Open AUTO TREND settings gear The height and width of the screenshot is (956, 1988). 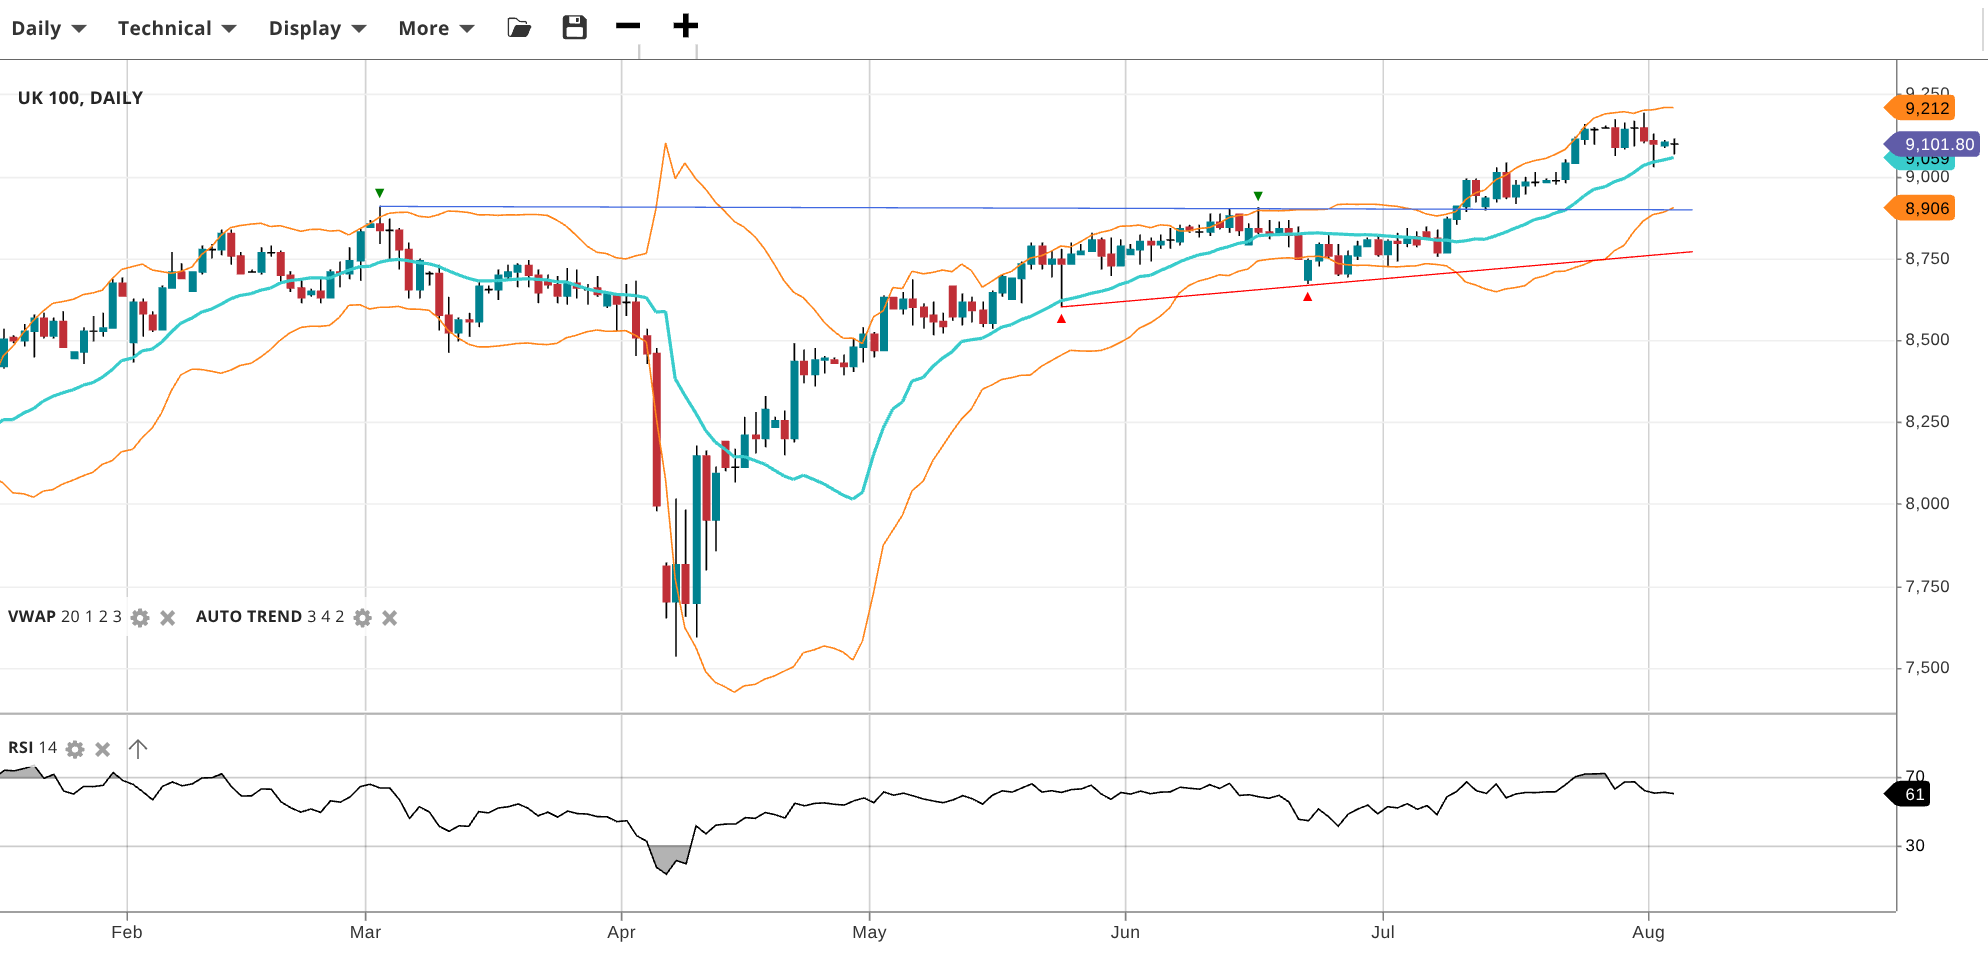click(x=363, y=618)
